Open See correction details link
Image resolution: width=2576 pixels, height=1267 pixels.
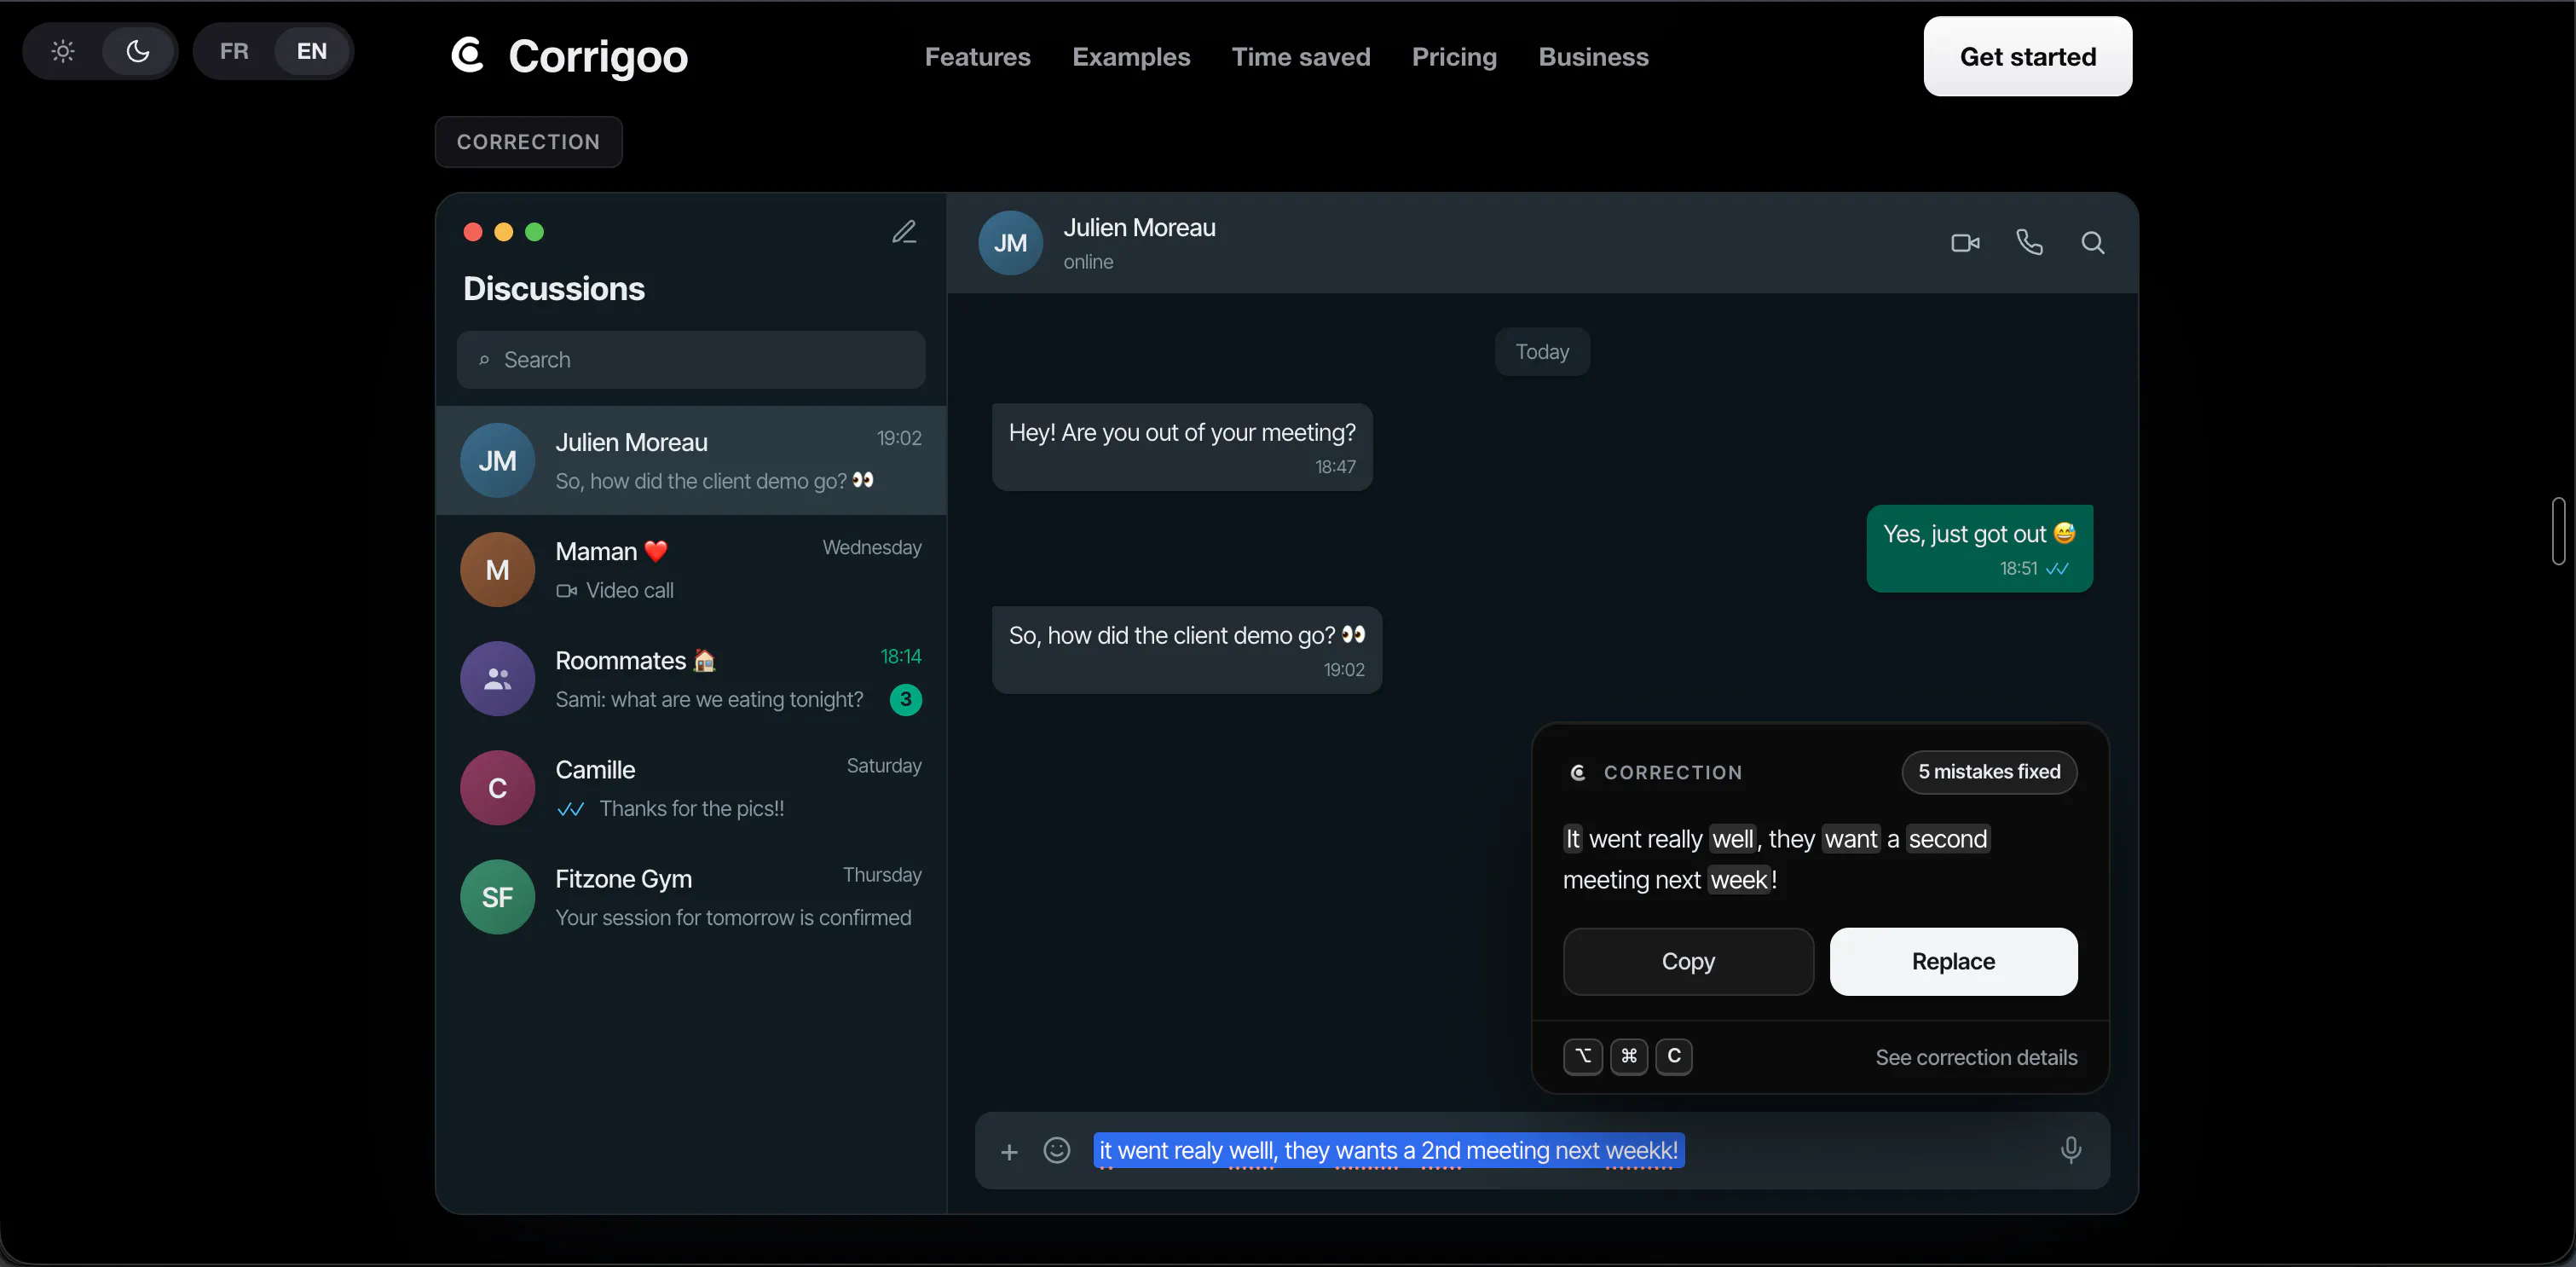pos(1976,1057)
